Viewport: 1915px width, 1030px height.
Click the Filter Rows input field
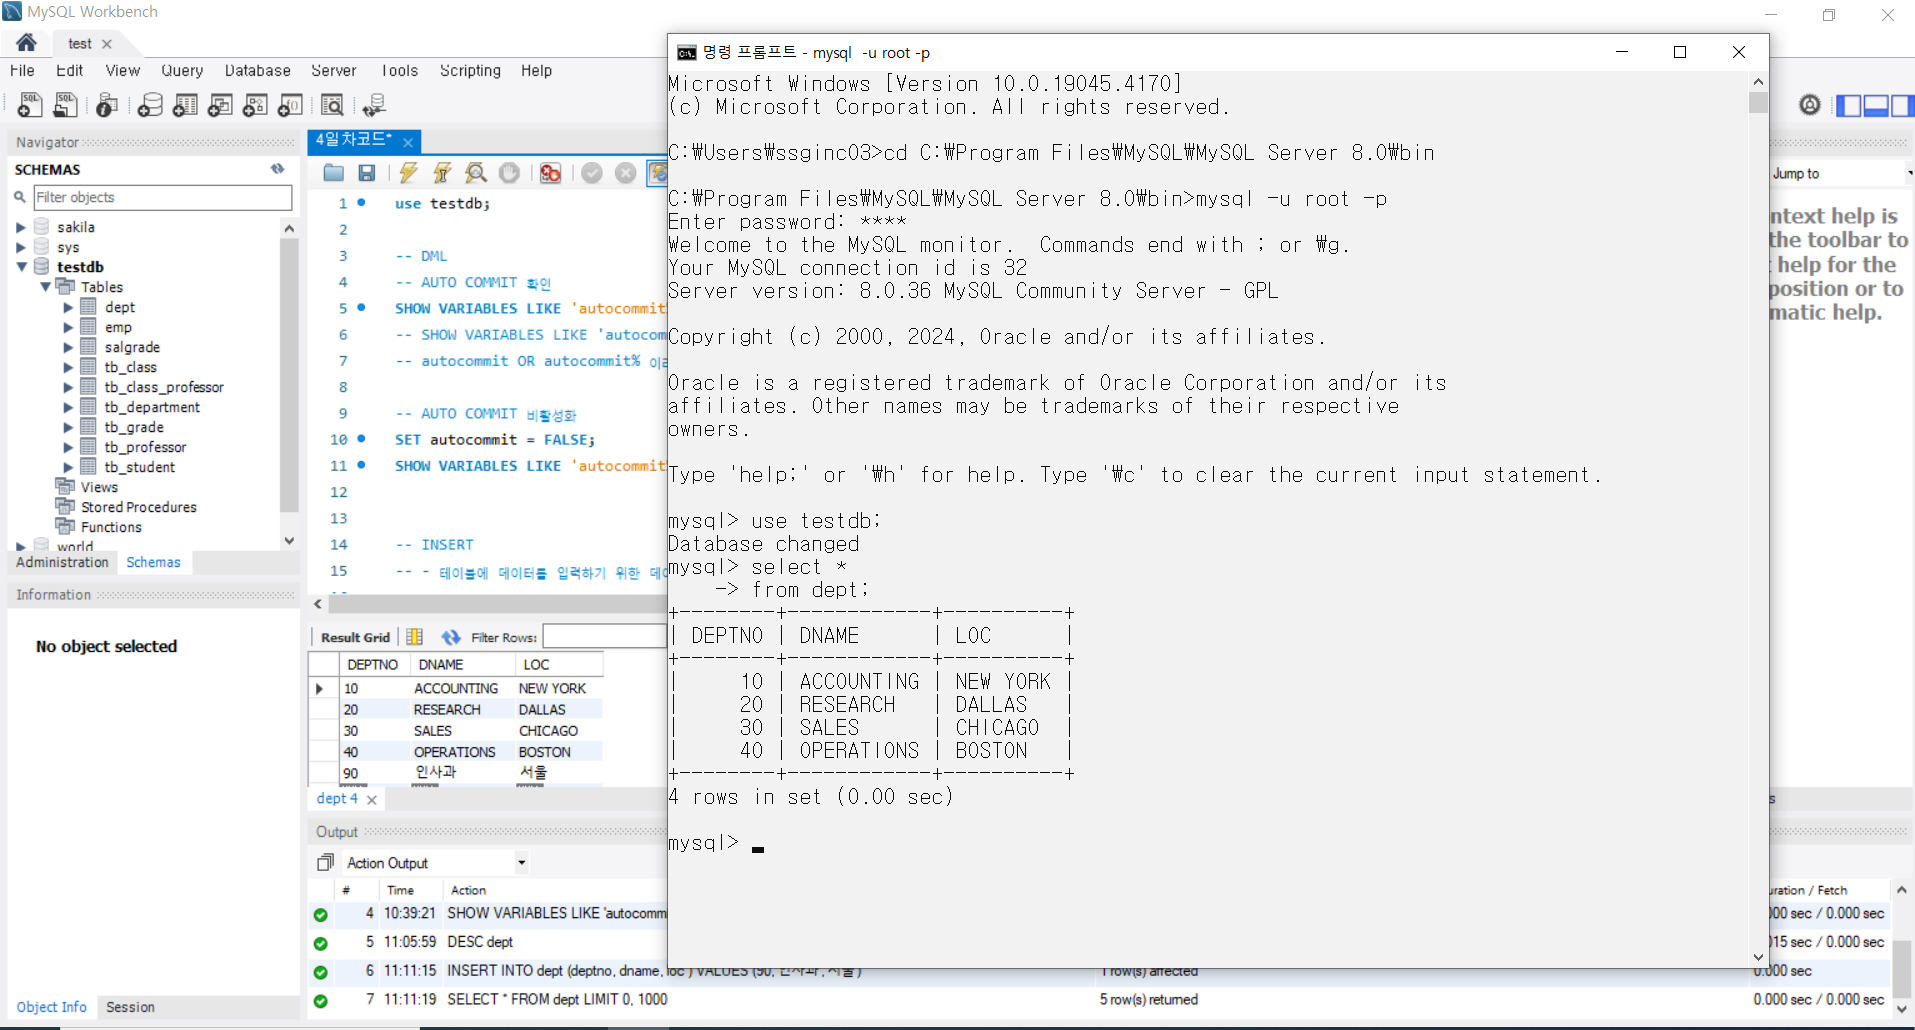(x=605, y=637)
